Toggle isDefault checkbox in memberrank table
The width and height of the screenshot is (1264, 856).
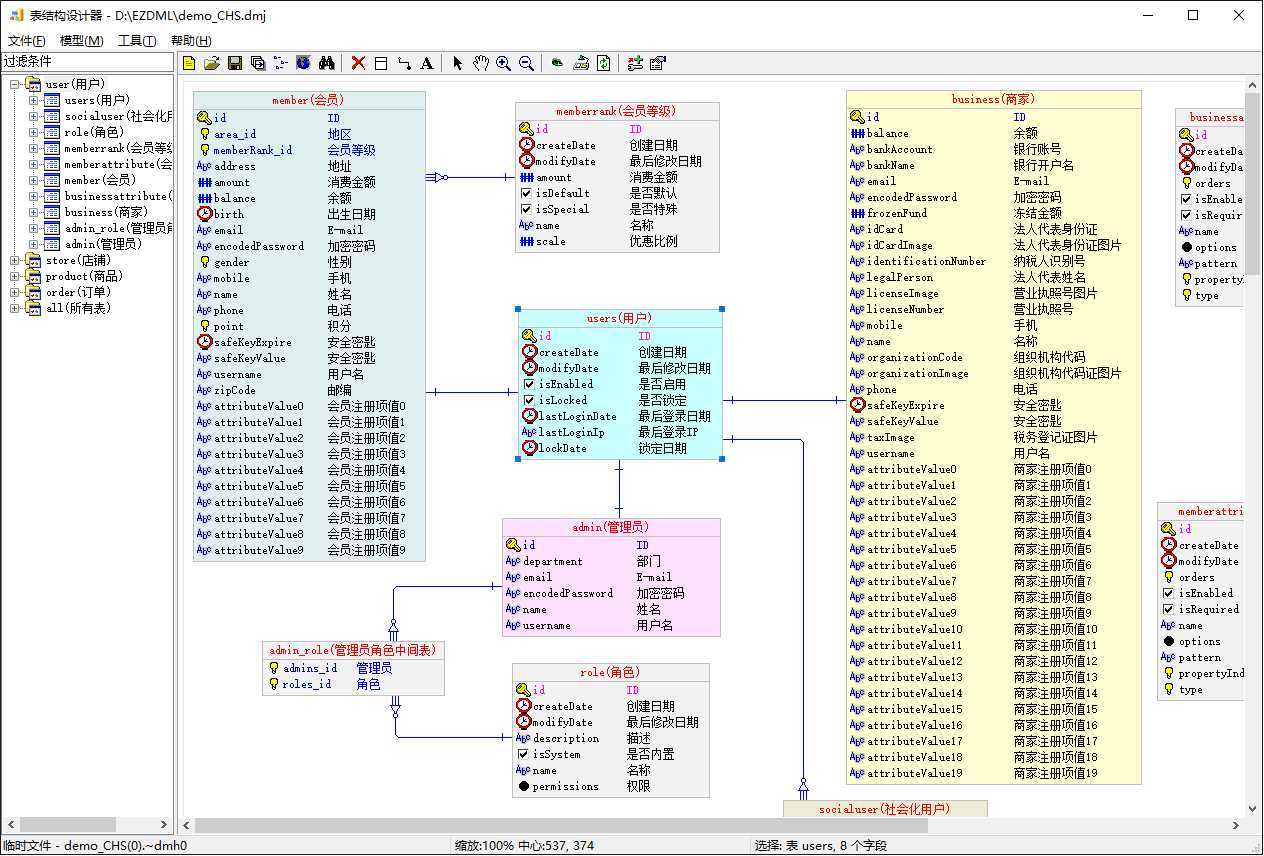[526, 193]
